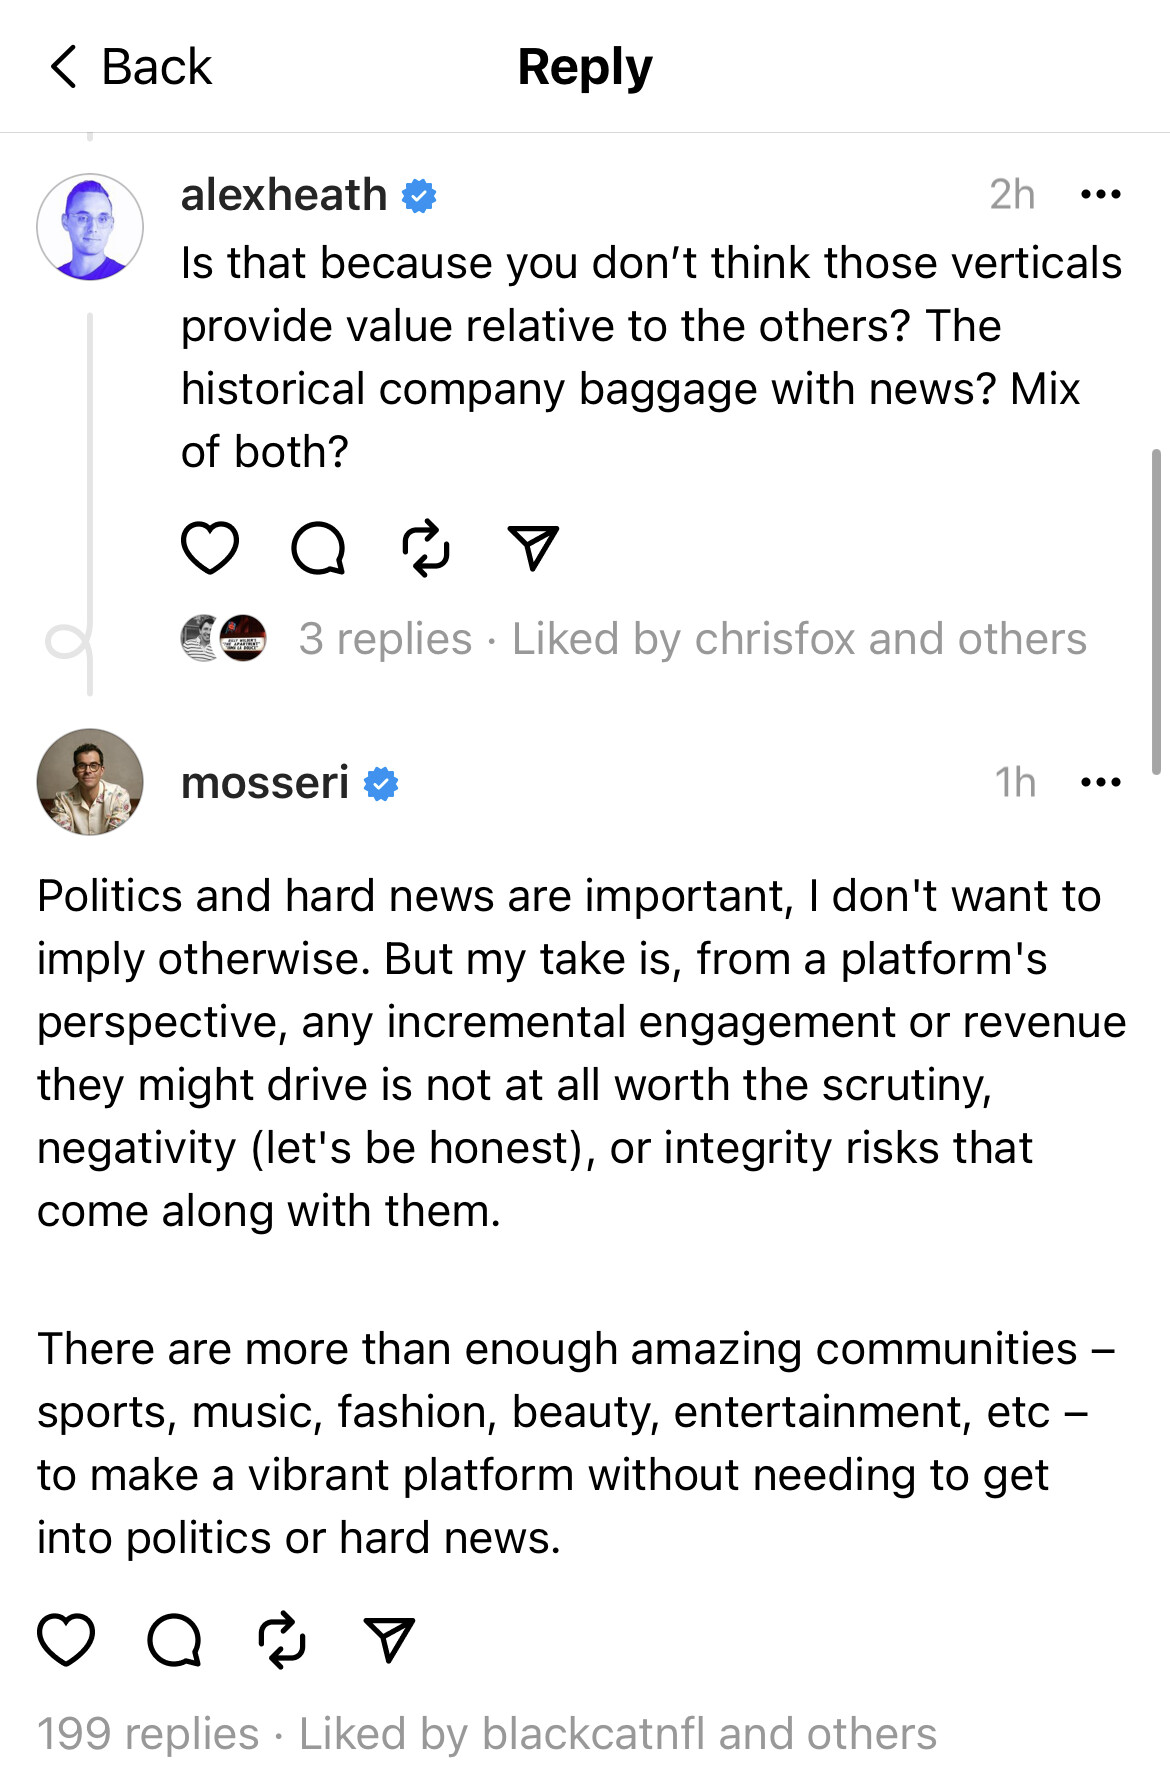The image size is (1170, 1778).
Task: View the 3 replies to alexheath's post
Action: (385, 639)
